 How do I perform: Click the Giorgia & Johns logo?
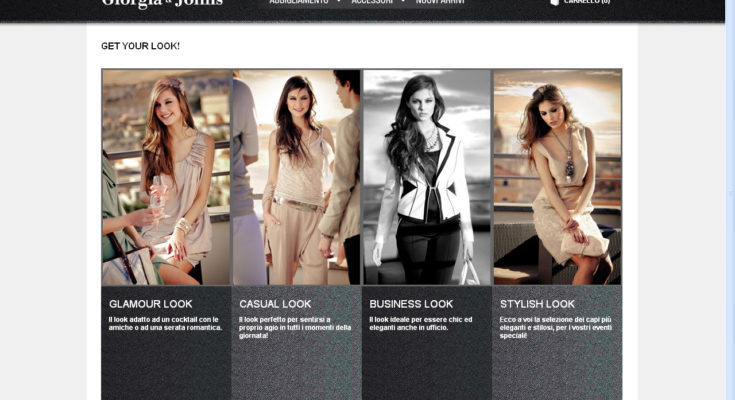[x=162, y=4]
